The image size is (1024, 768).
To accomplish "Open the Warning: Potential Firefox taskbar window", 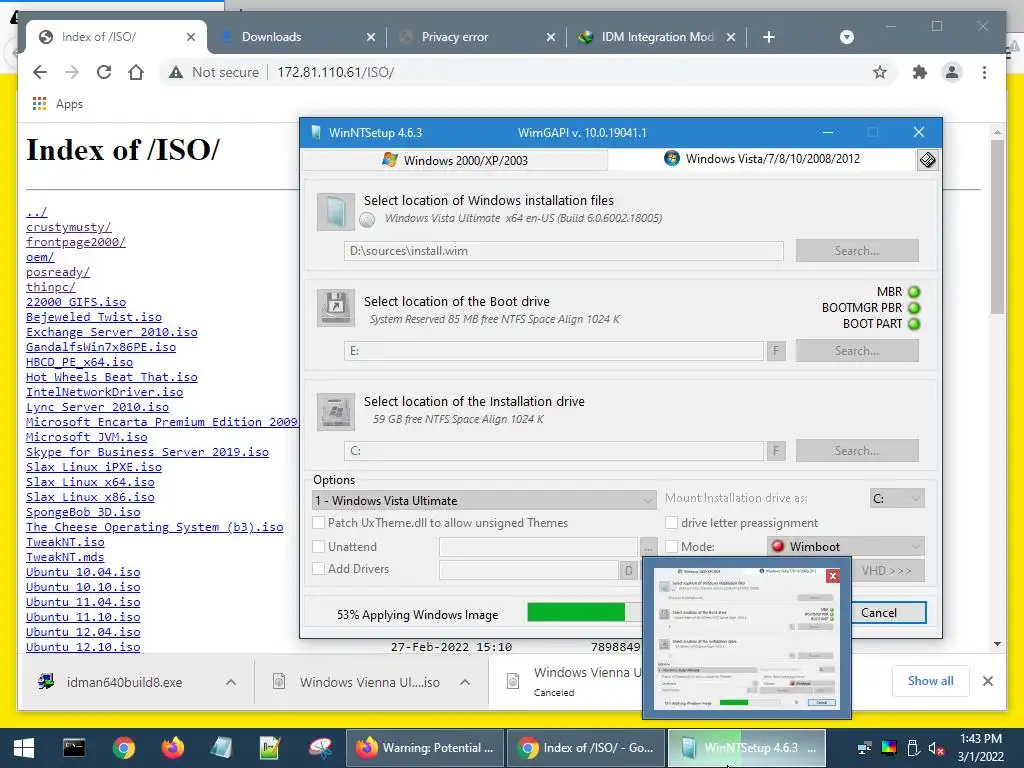I will (x=425, y=748).
